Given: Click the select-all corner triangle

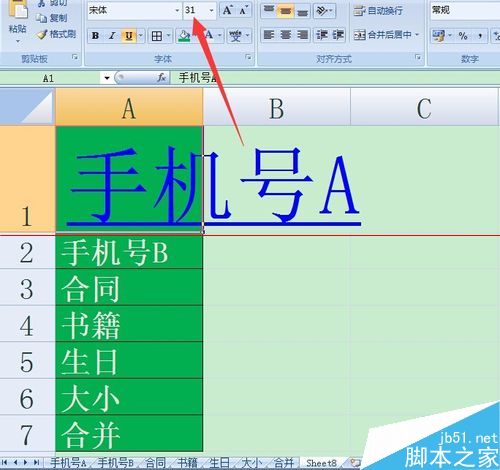Looking at the screenshot, I should (x=27, y=107).
